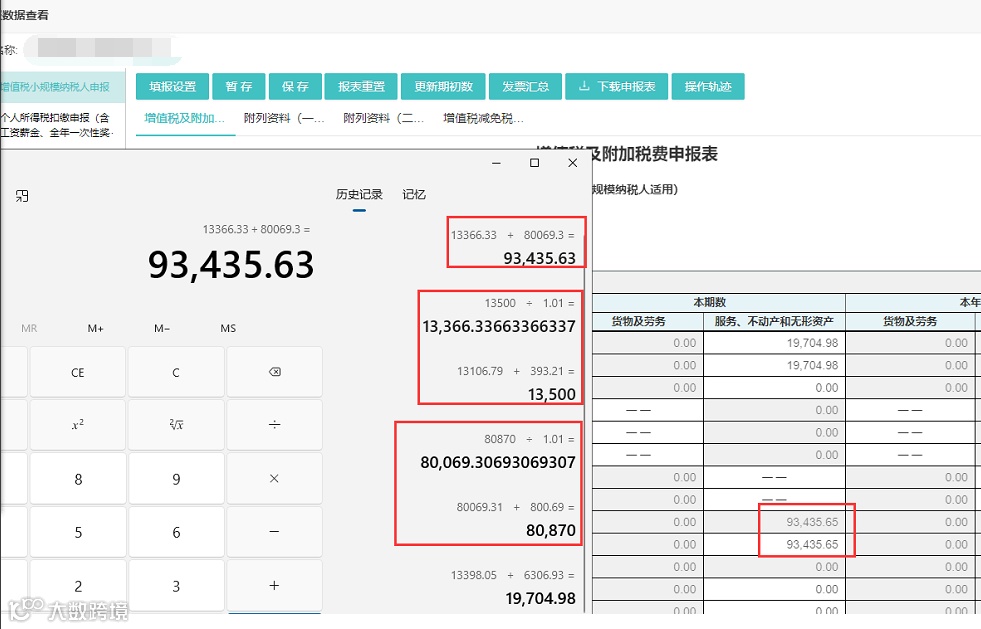This screenshot has height=629, width=981.
Task: Click the 保存 button
Action: (x=295, y=86)
